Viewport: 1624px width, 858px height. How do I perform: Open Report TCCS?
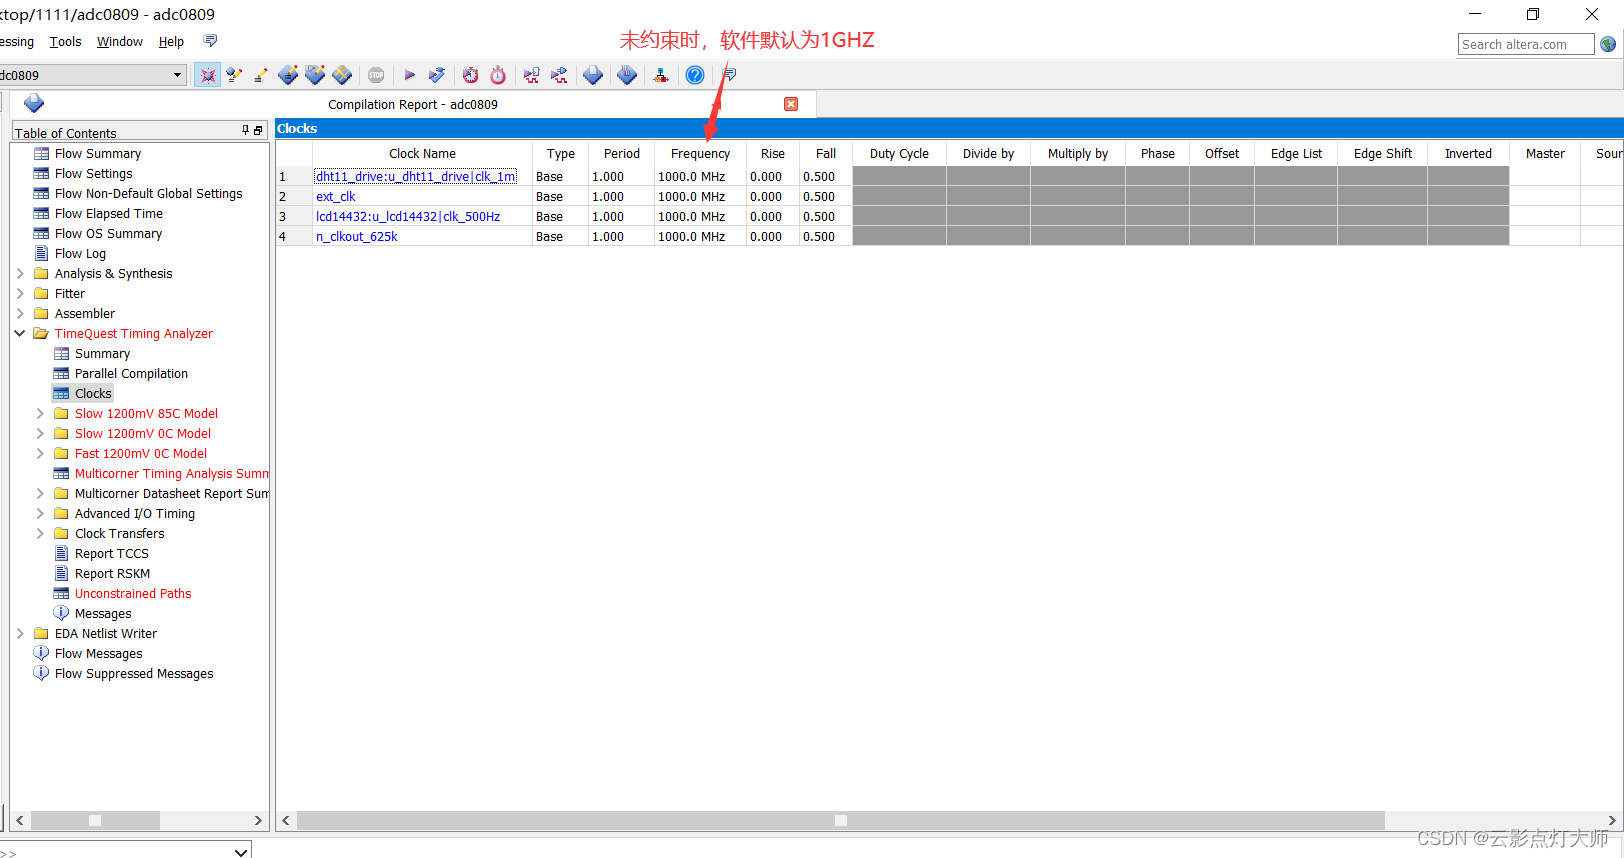click(111, 553)
